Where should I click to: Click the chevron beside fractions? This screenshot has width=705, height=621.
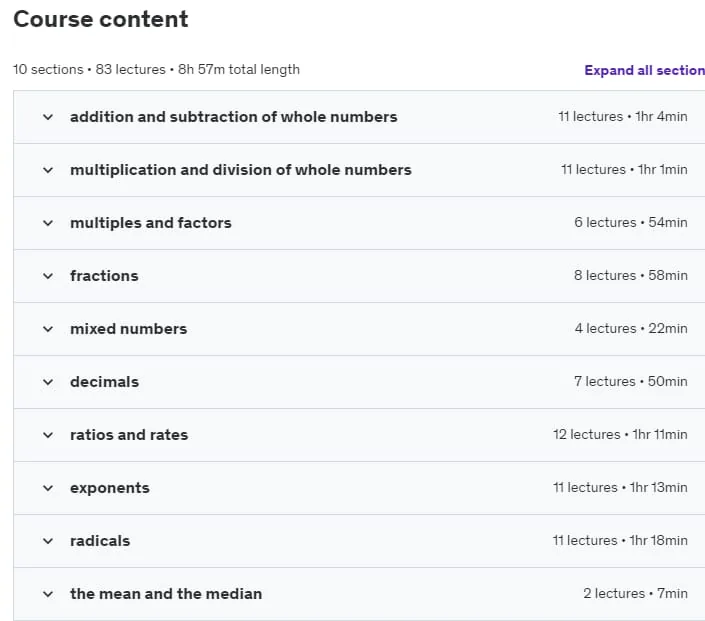(x=48, y=276)
